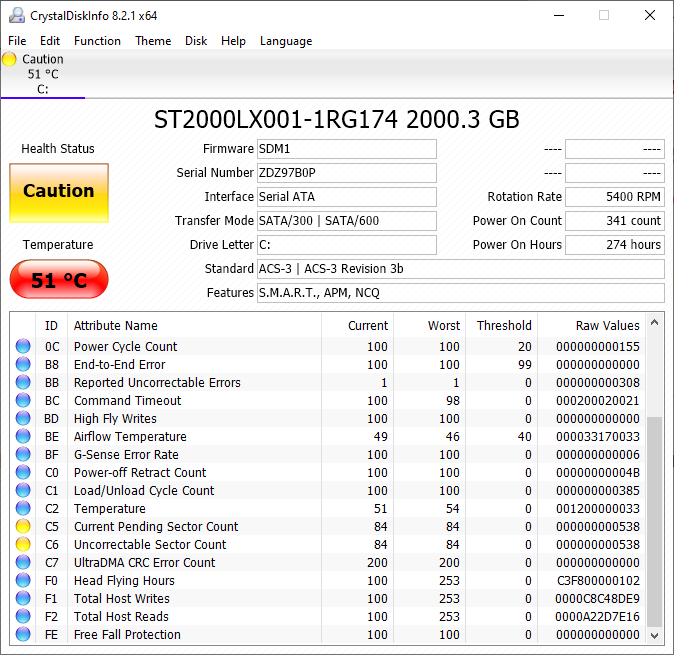This screenshot has height=655, width=674.
Task: Click the Power On Count field
Action: pyautogui.click(x=615, y=221)
